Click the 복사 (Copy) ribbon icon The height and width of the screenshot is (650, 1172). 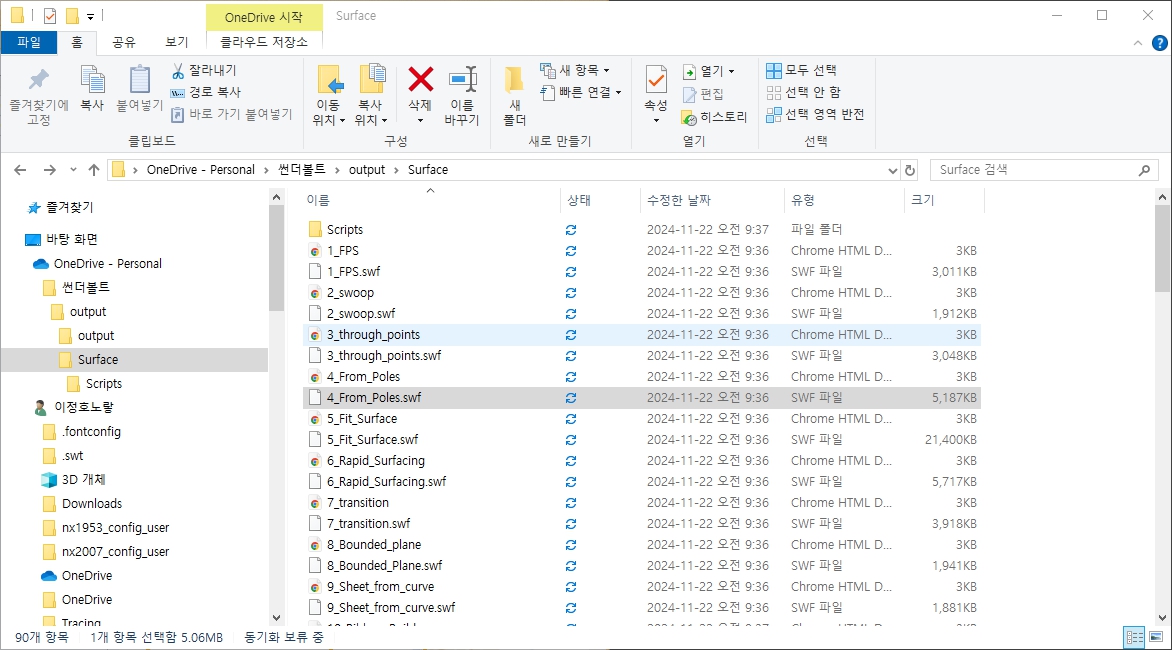[92, 80]
